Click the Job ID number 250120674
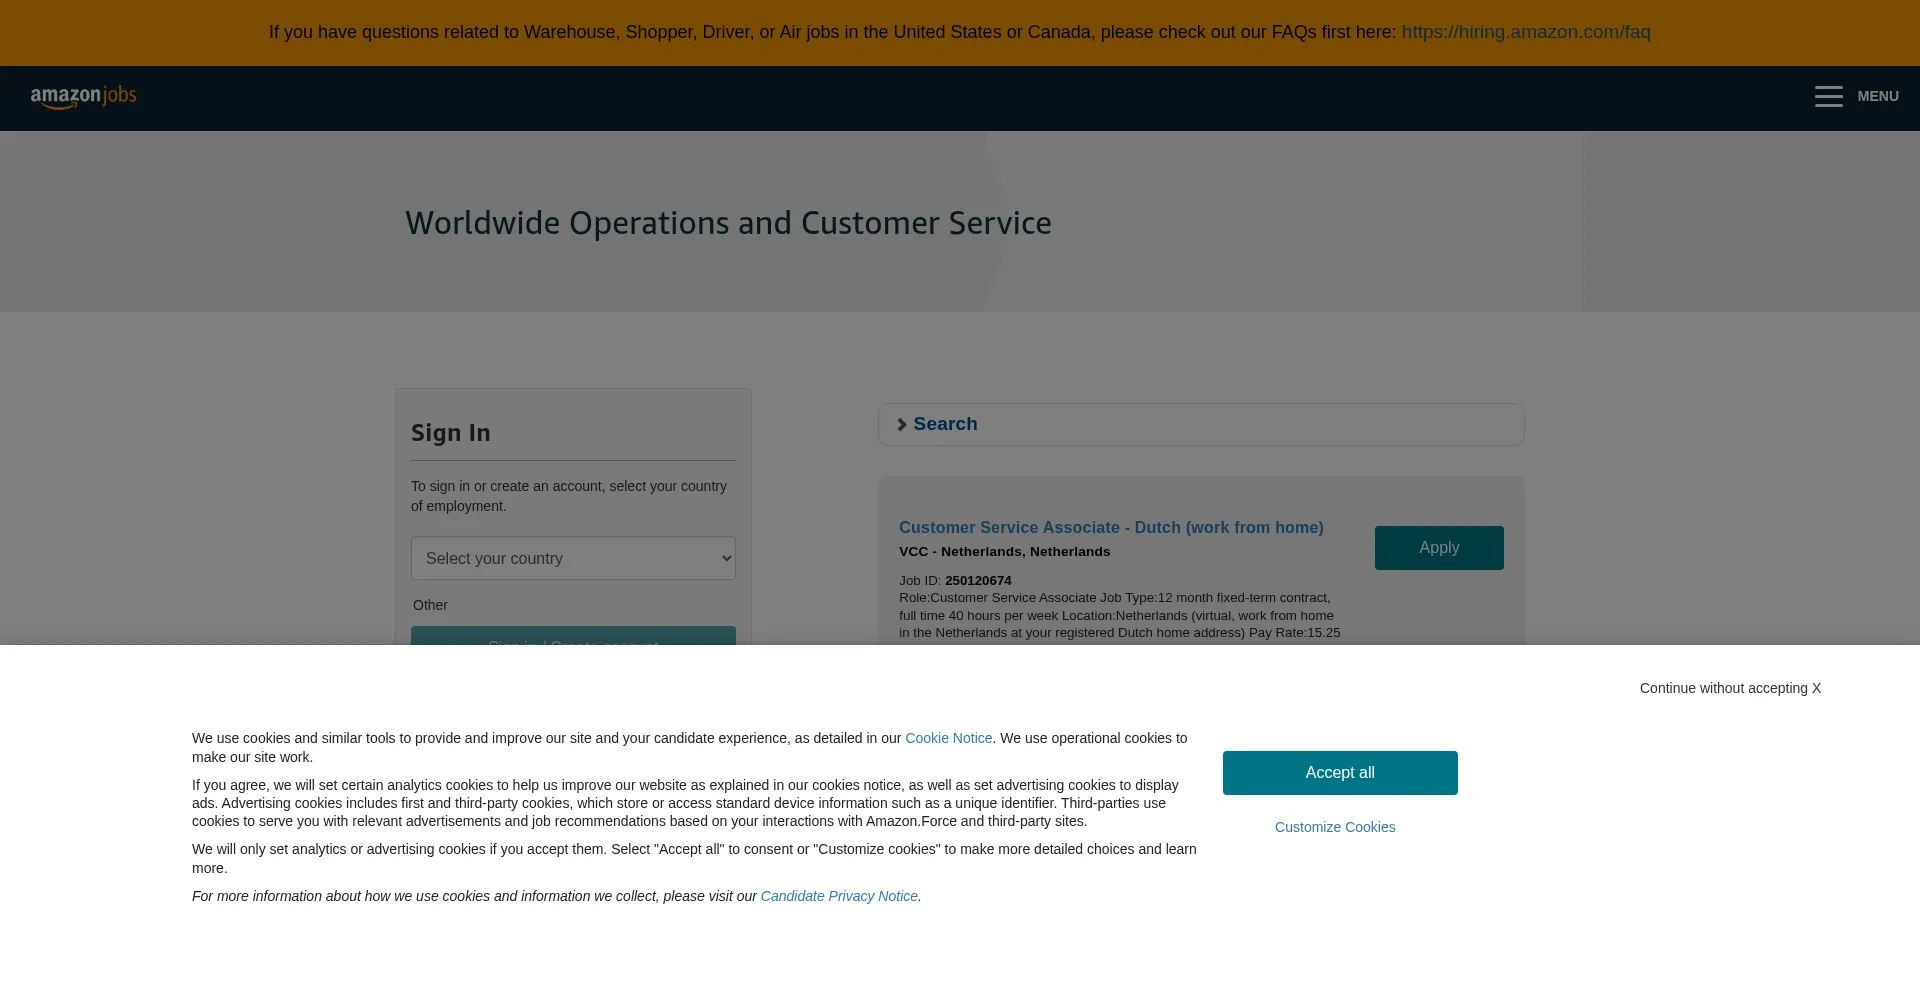 coord(977,581)
